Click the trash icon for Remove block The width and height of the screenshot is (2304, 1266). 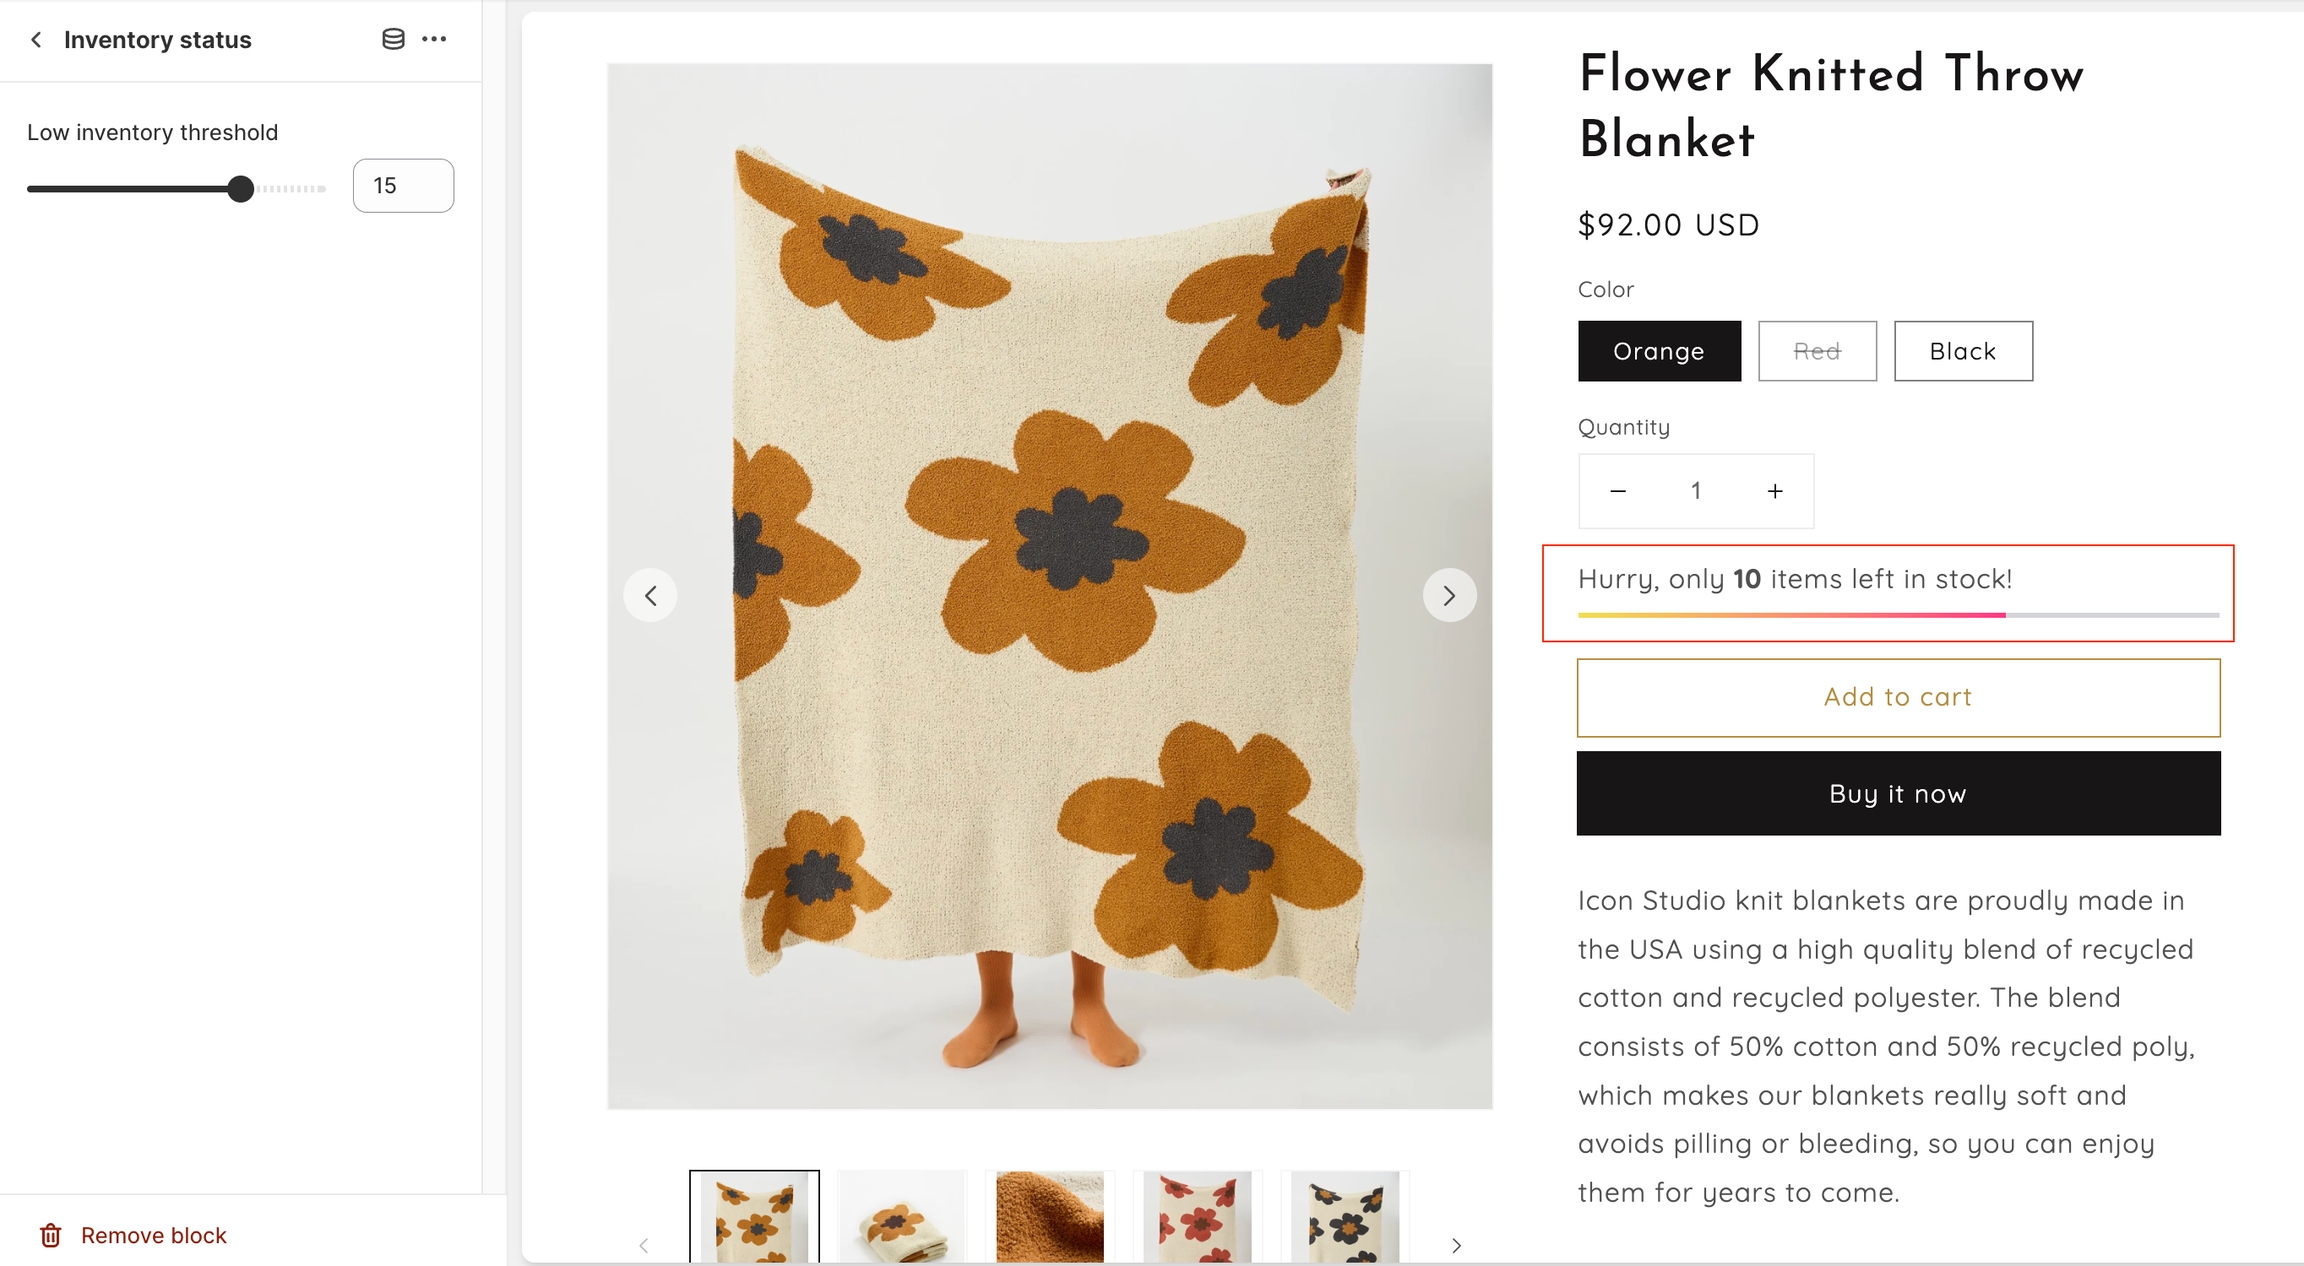(51, 1235)
